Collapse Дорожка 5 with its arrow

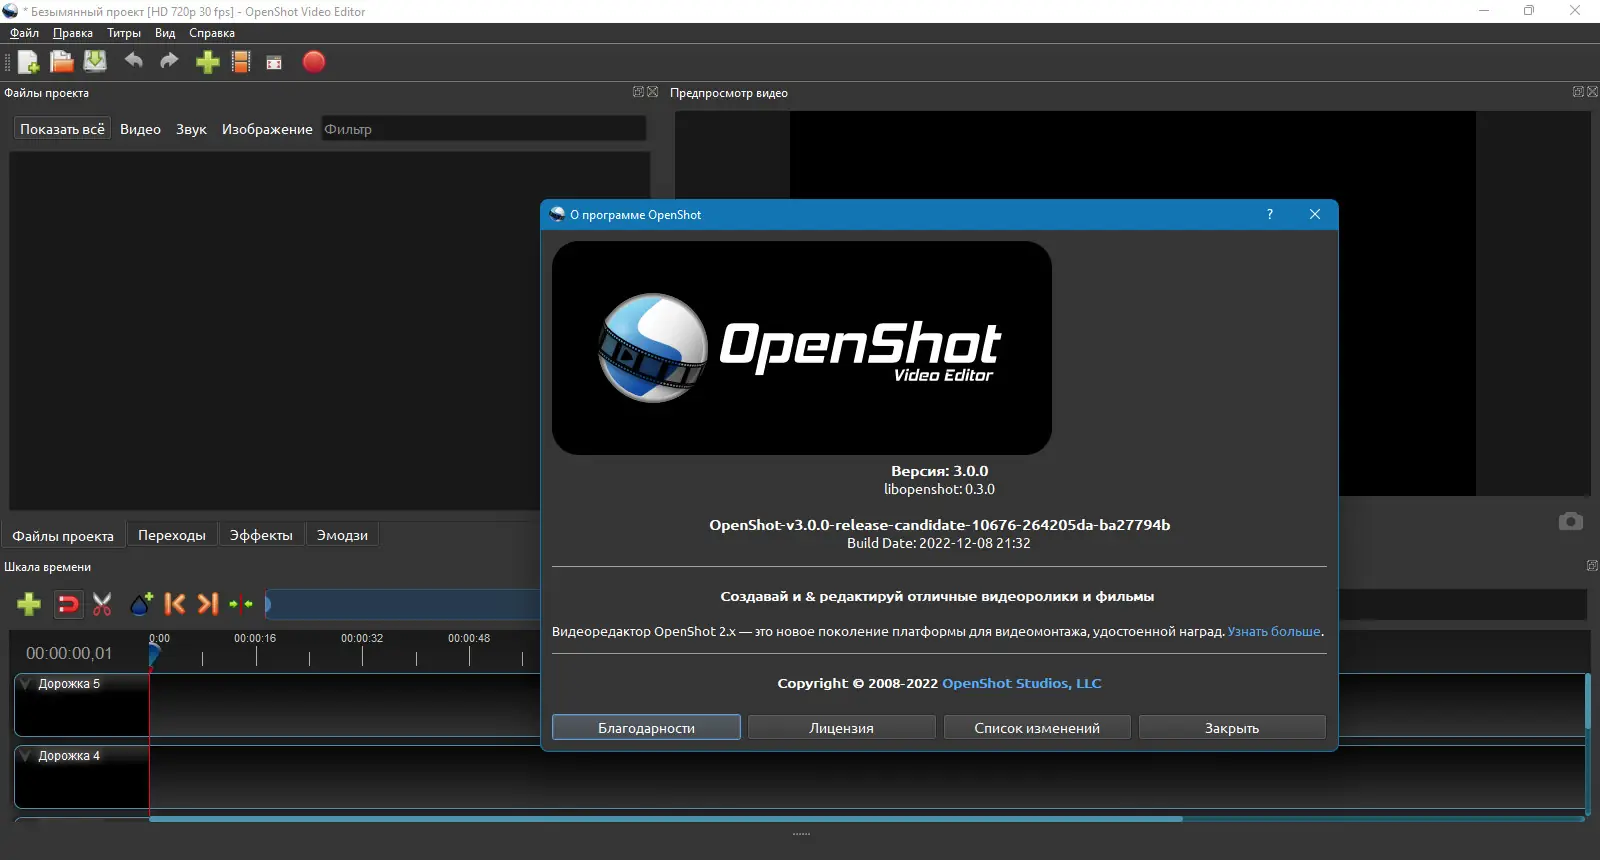[26, 684]
